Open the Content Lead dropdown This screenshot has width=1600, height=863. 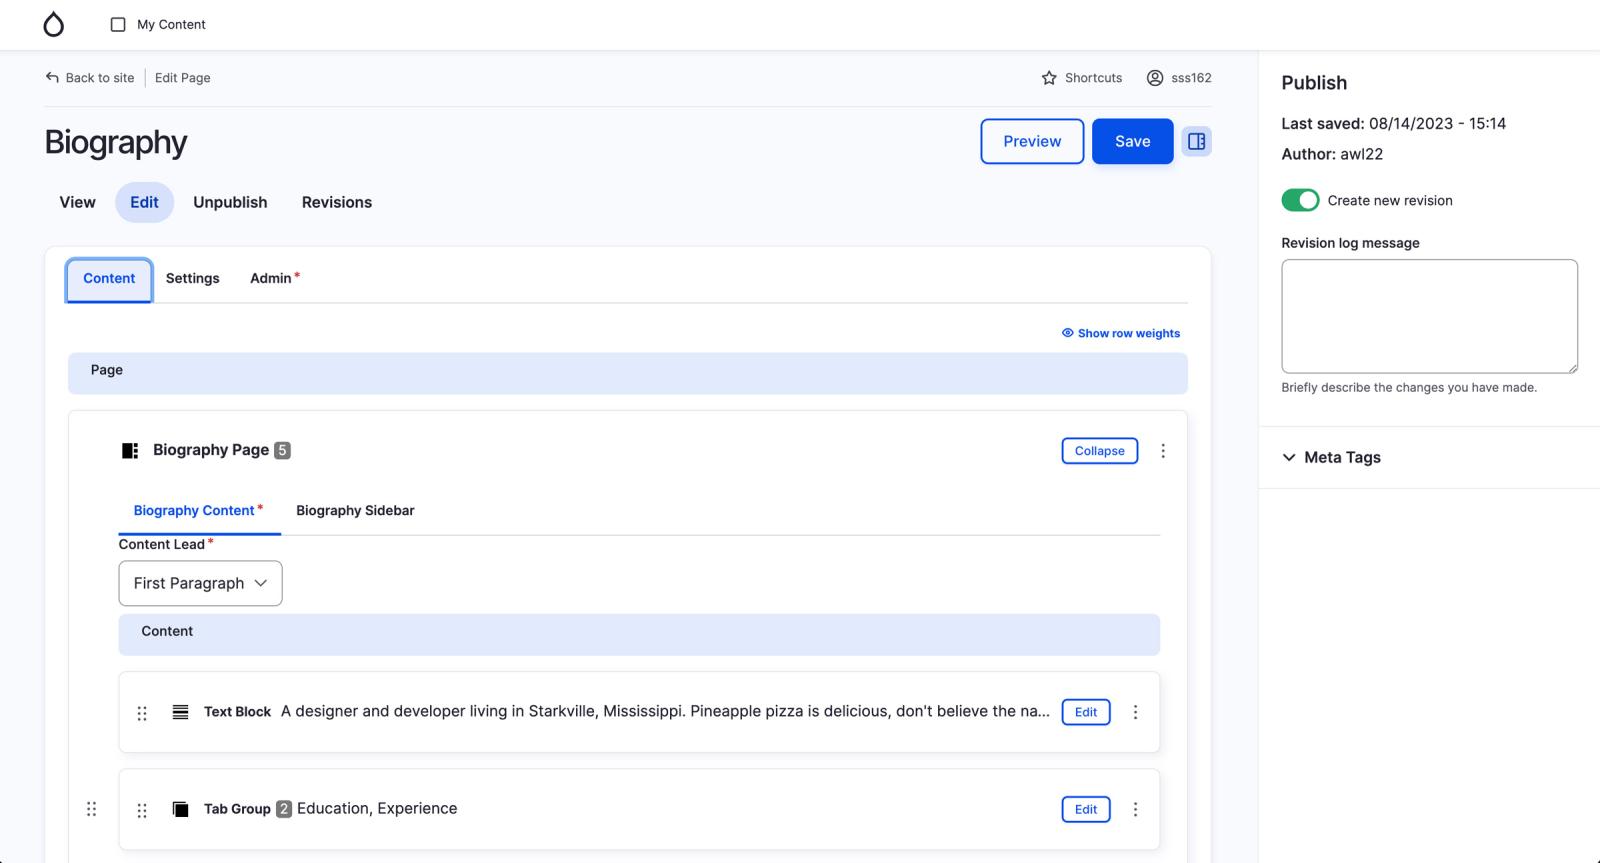coord(200,583)
